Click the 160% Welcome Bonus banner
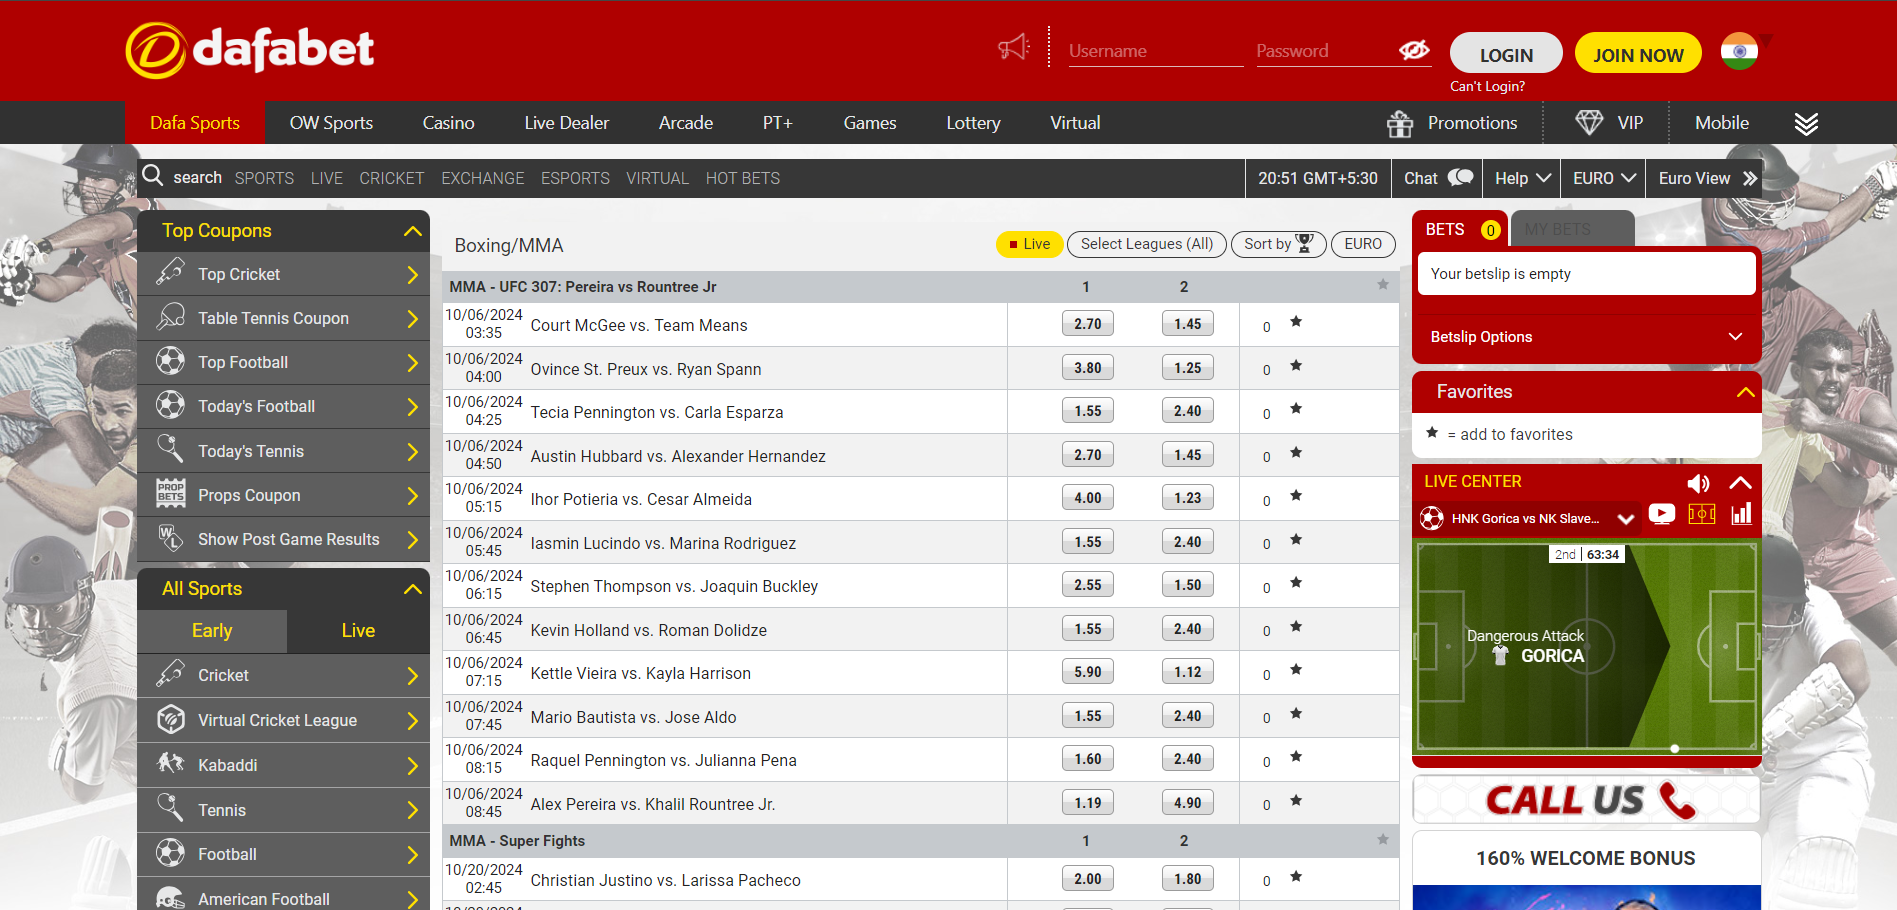 pos(1586,870)
